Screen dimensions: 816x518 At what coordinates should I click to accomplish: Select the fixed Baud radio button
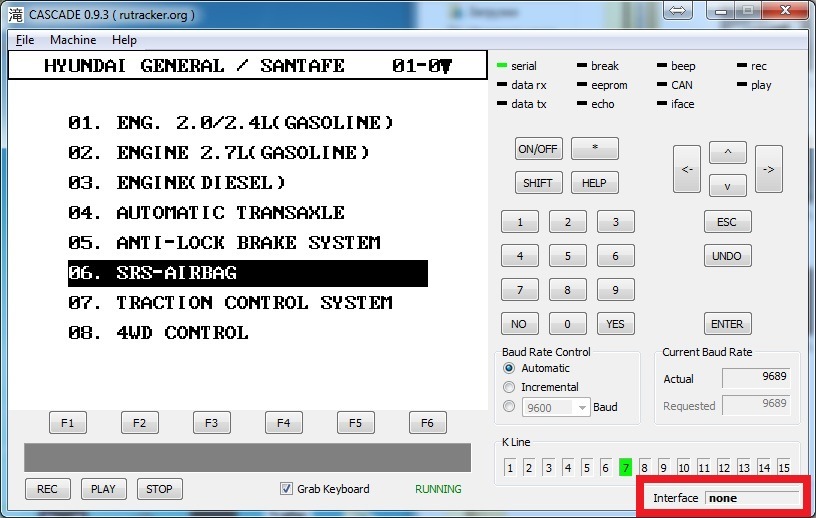coord(509,407)
